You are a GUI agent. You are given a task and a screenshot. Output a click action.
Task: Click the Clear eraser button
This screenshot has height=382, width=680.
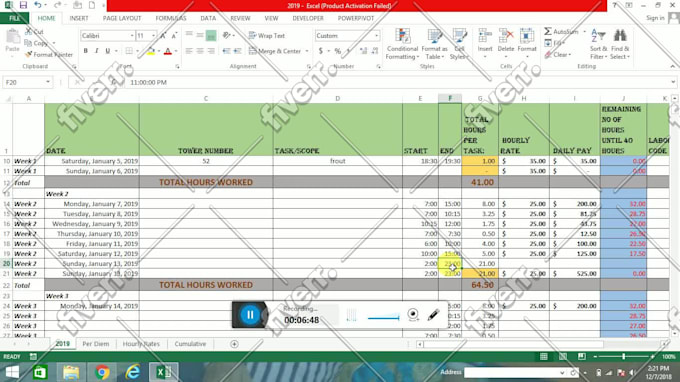point(558,55)
